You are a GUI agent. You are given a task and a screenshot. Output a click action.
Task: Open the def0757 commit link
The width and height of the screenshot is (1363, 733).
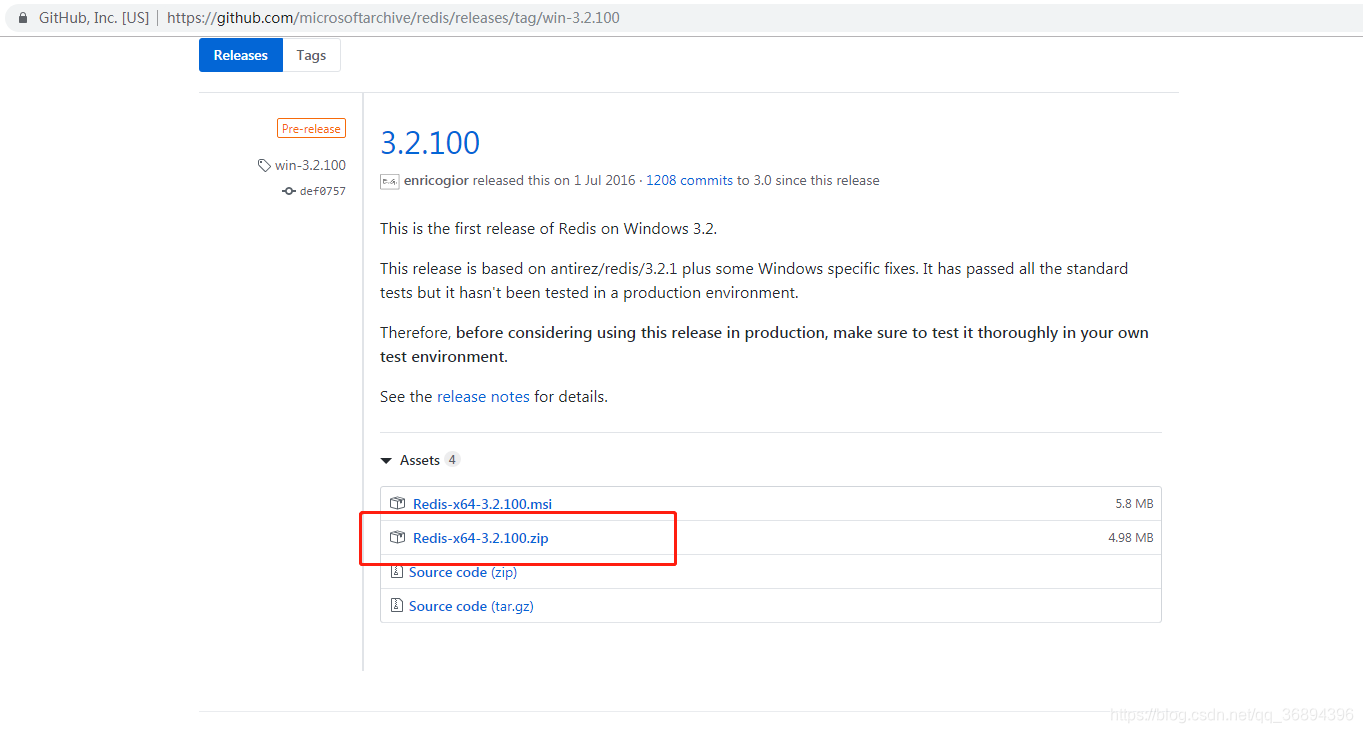click(322, 191)
